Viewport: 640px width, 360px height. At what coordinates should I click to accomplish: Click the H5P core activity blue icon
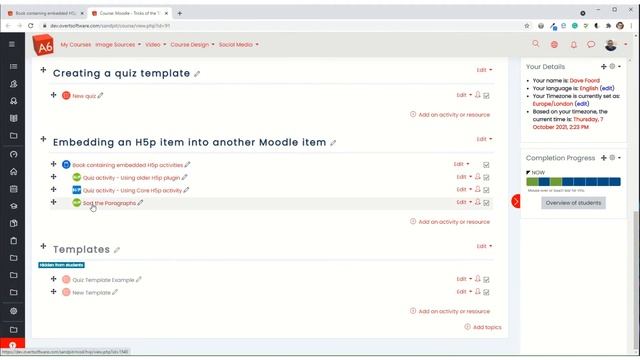pyautogui.click(x=76, y=190)
